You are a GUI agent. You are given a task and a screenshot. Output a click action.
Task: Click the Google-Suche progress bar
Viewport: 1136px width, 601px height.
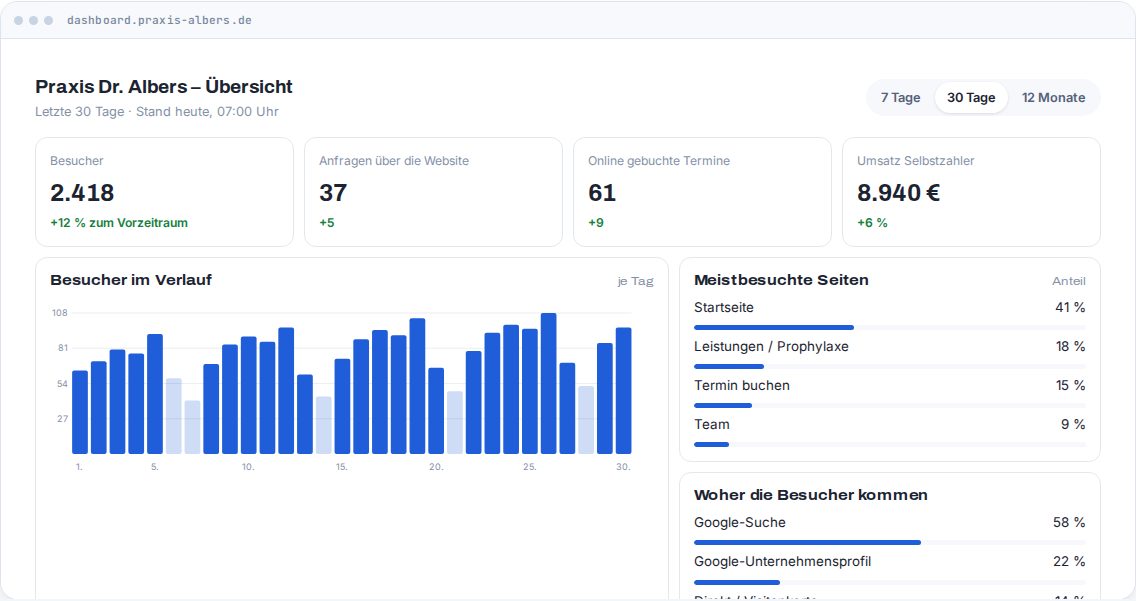(890, 542)
